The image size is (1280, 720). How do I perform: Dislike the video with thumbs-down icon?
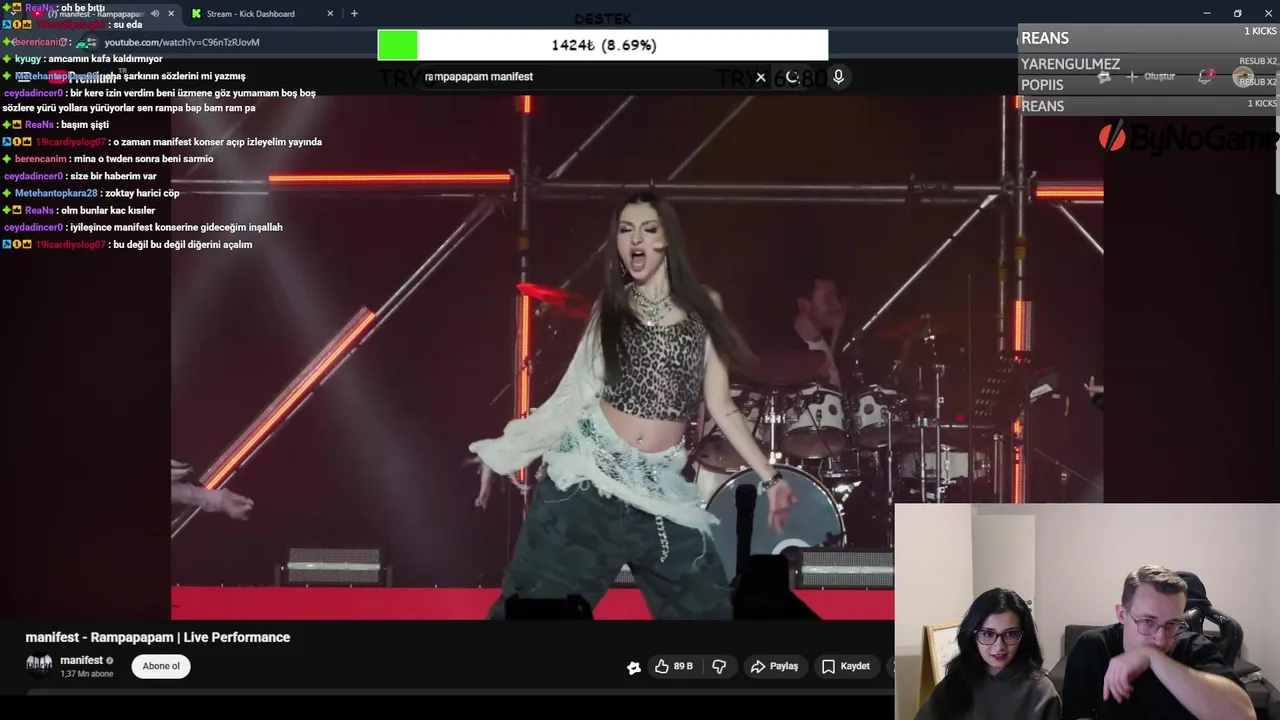tap(719, 666)
